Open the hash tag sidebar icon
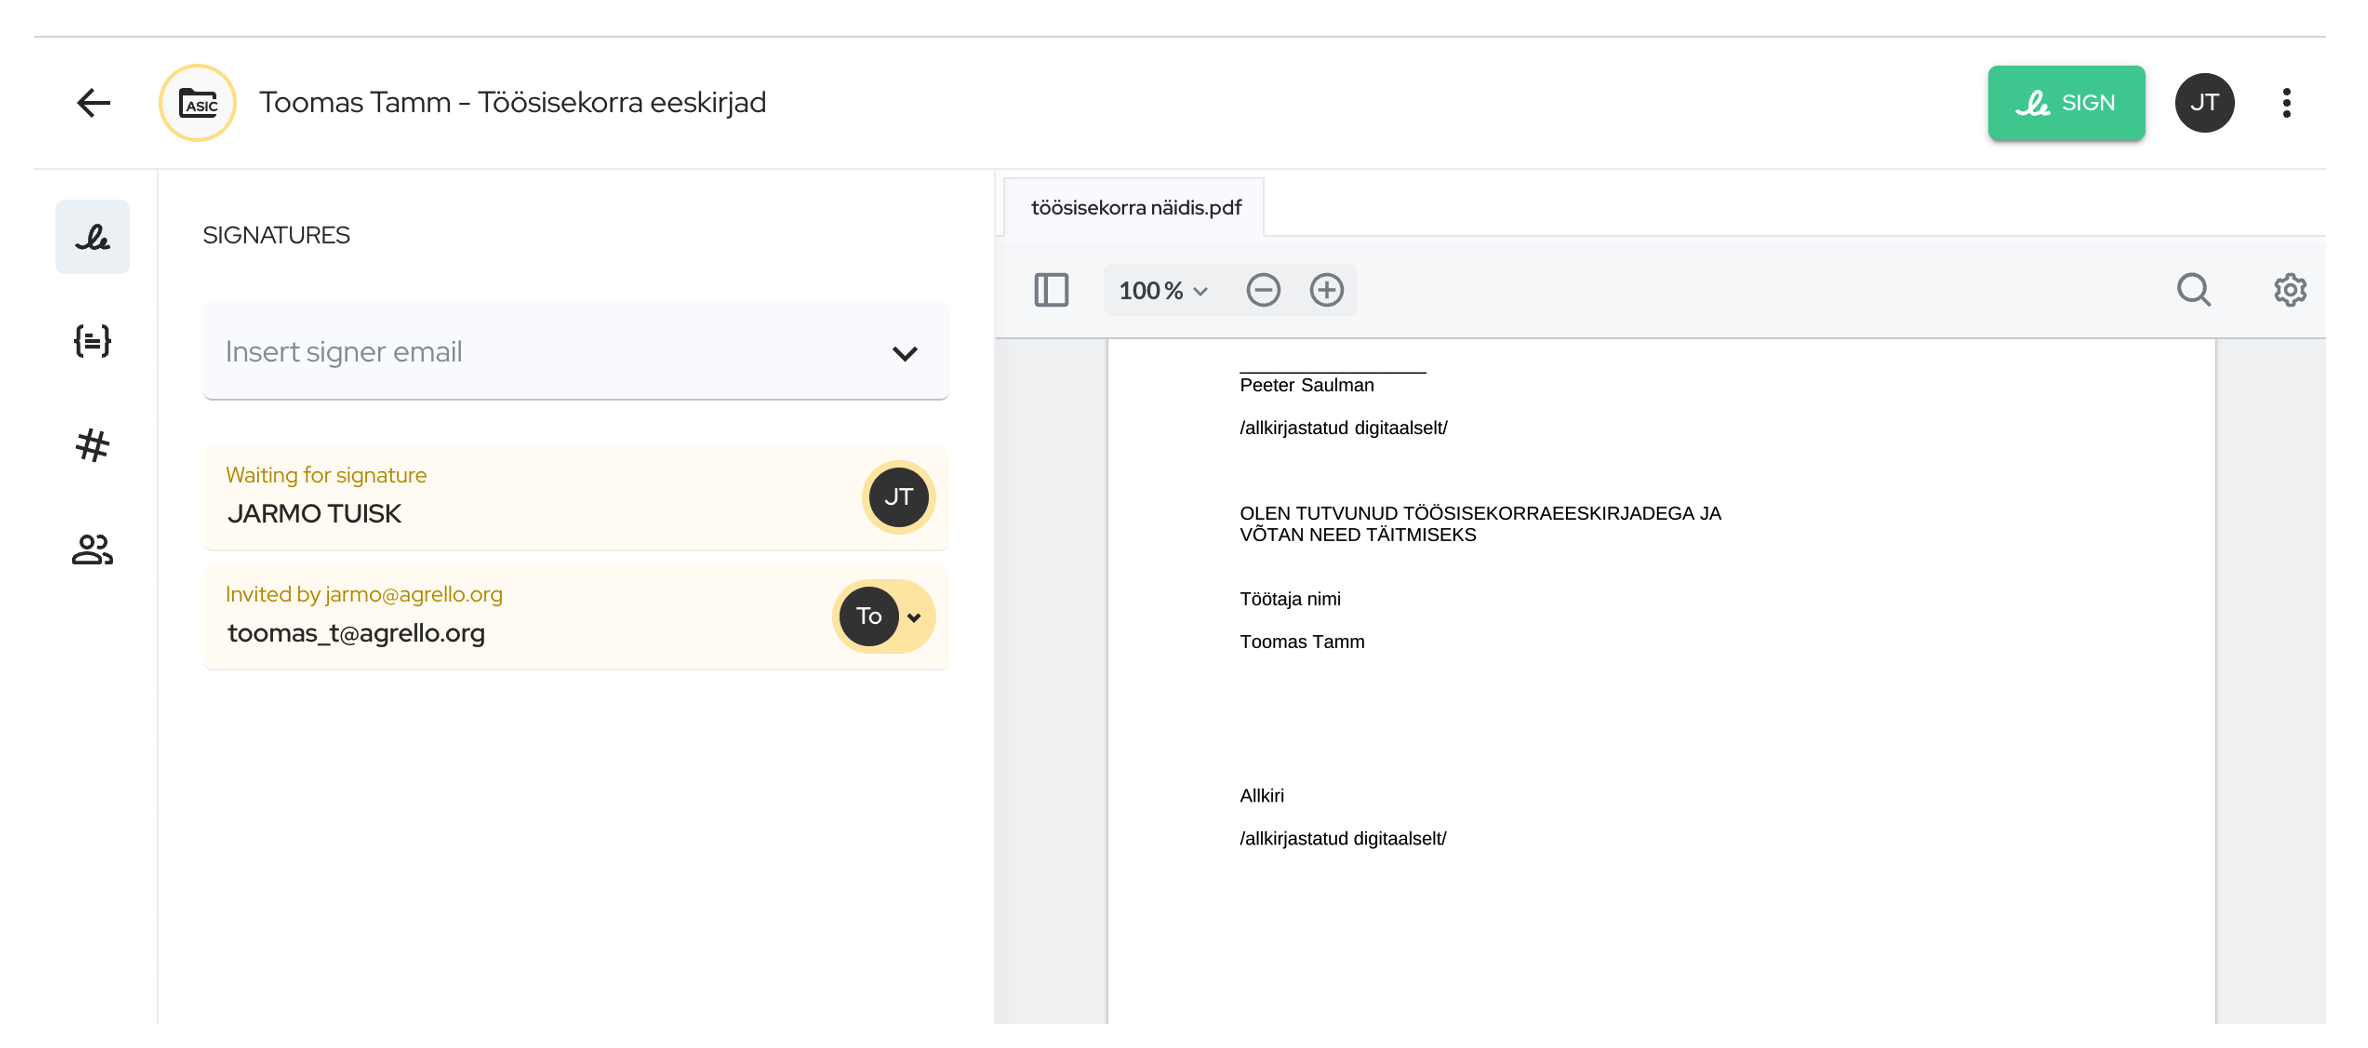This screenshot has height=1048, width=2368. click(x=92, y=445)
